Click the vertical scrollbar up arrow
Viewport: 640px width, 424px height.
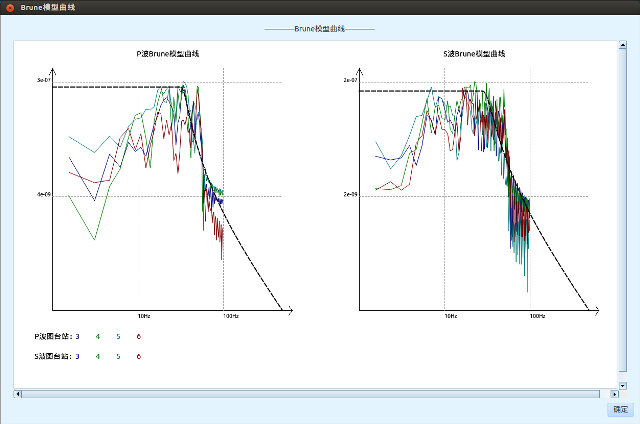click(x=622, y=46)
